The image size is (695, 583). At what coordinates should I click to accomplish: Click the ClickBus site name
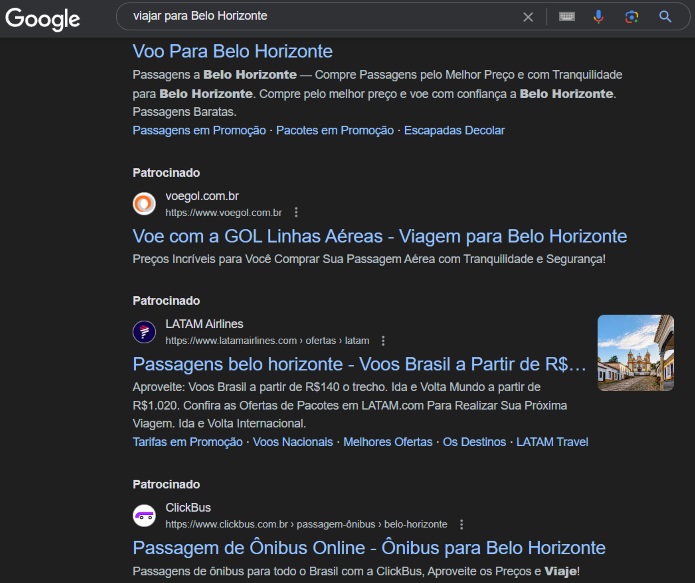[188, 508]
